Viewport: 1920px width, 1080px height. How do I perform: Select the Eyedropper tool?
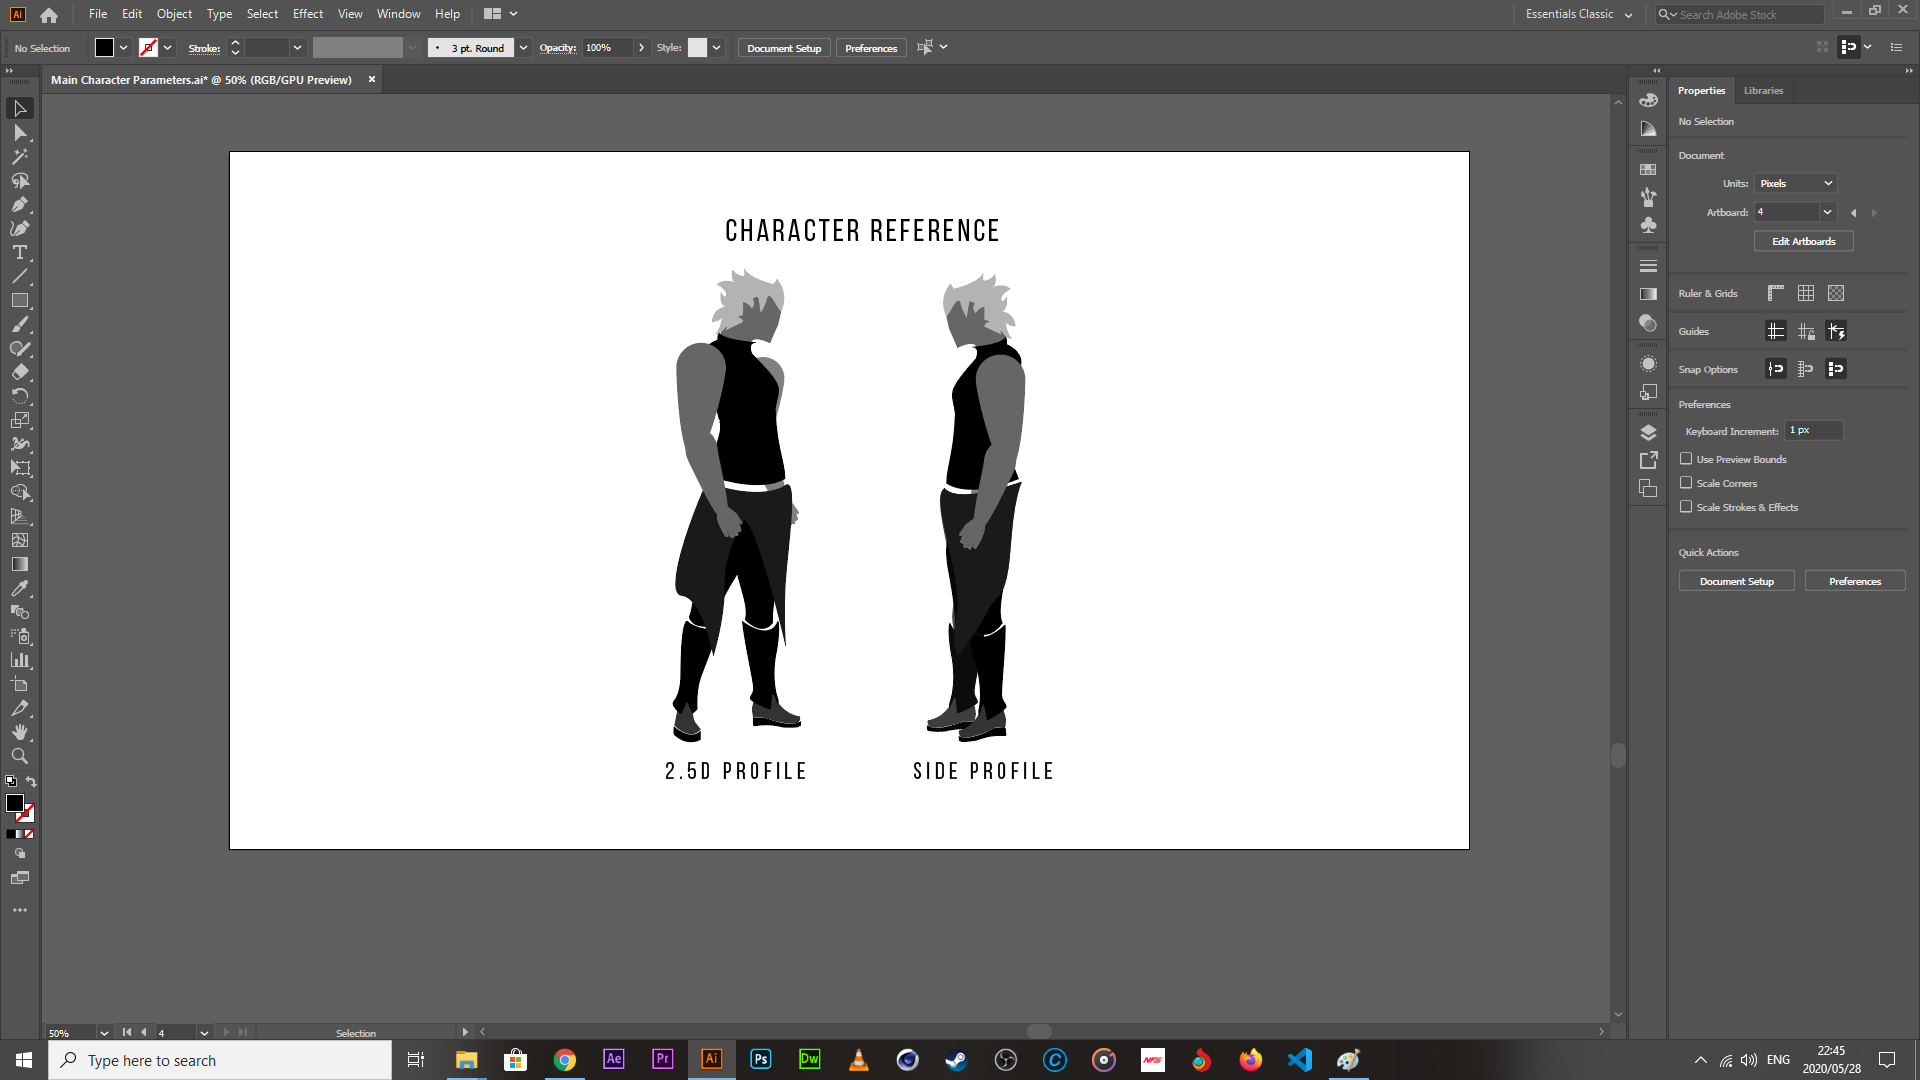pyautogui.click(x=20, y=589)
